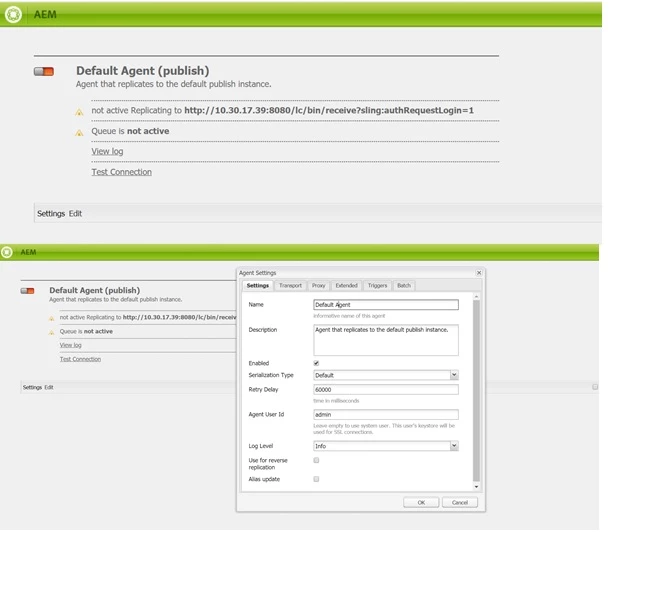This screenshot has width=663, height=591.
Task: Open the Log Level dropdown
Action: (454, 446)
